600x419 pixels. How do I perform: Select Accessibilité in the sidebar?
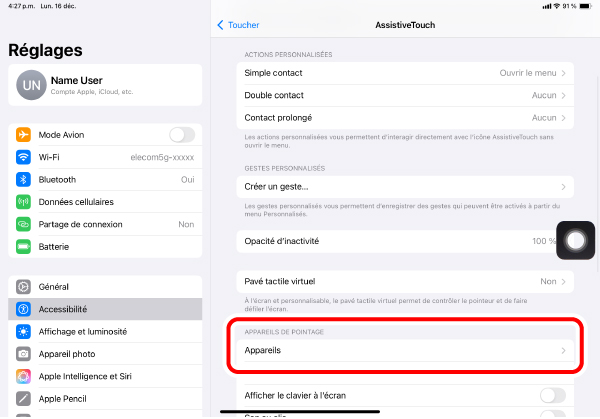click(x=105, y=309)
